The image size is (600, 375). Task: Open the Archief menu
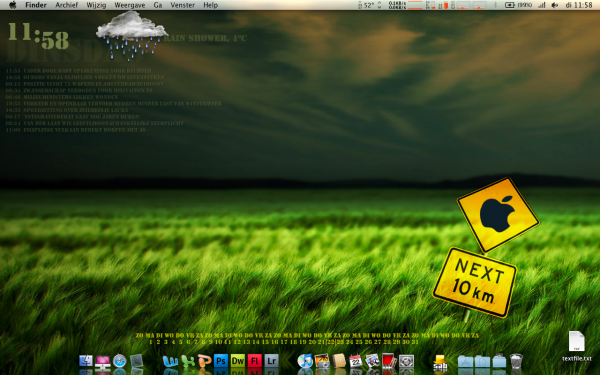[x=67, y=5]
